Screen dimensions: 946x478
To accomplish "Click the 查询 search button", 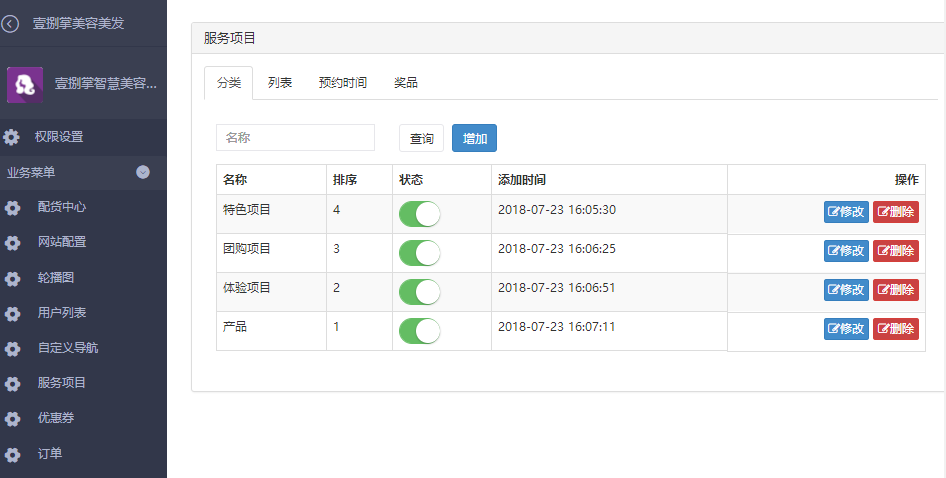I will tap(421, 138).
